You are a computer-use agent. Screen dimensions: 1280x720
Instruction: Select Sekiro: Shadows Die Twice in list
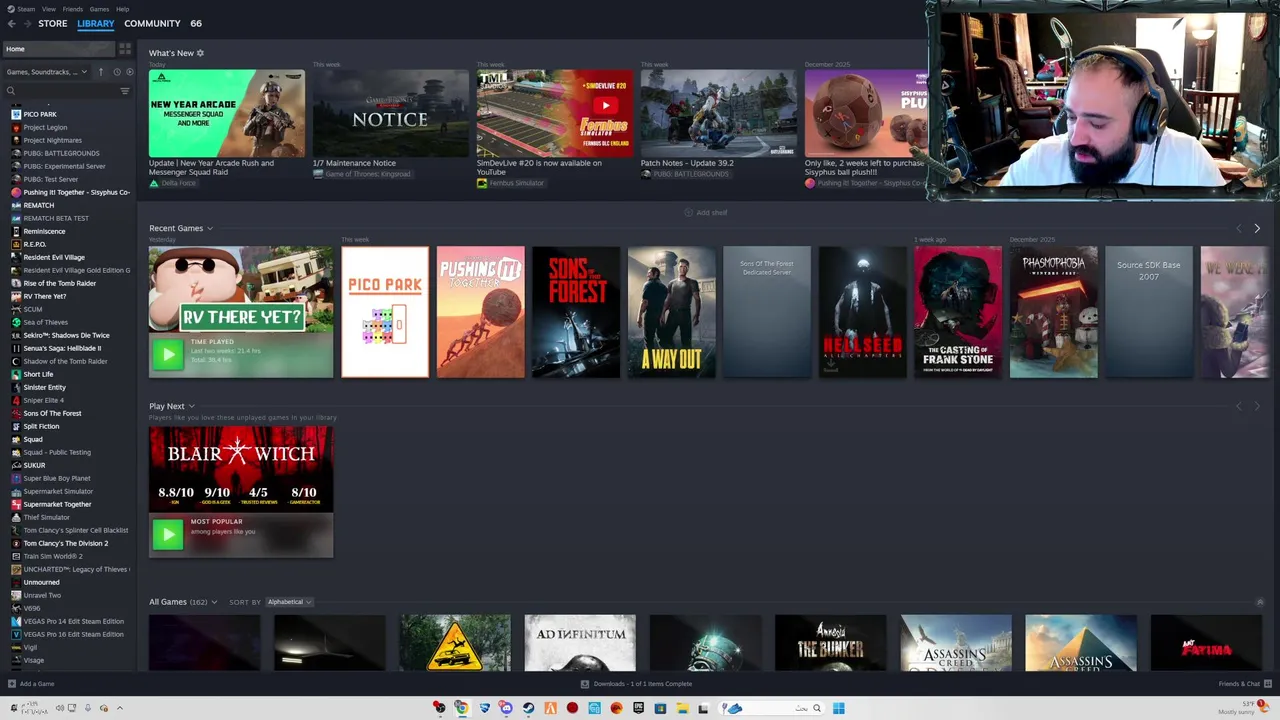click(68, 335)
